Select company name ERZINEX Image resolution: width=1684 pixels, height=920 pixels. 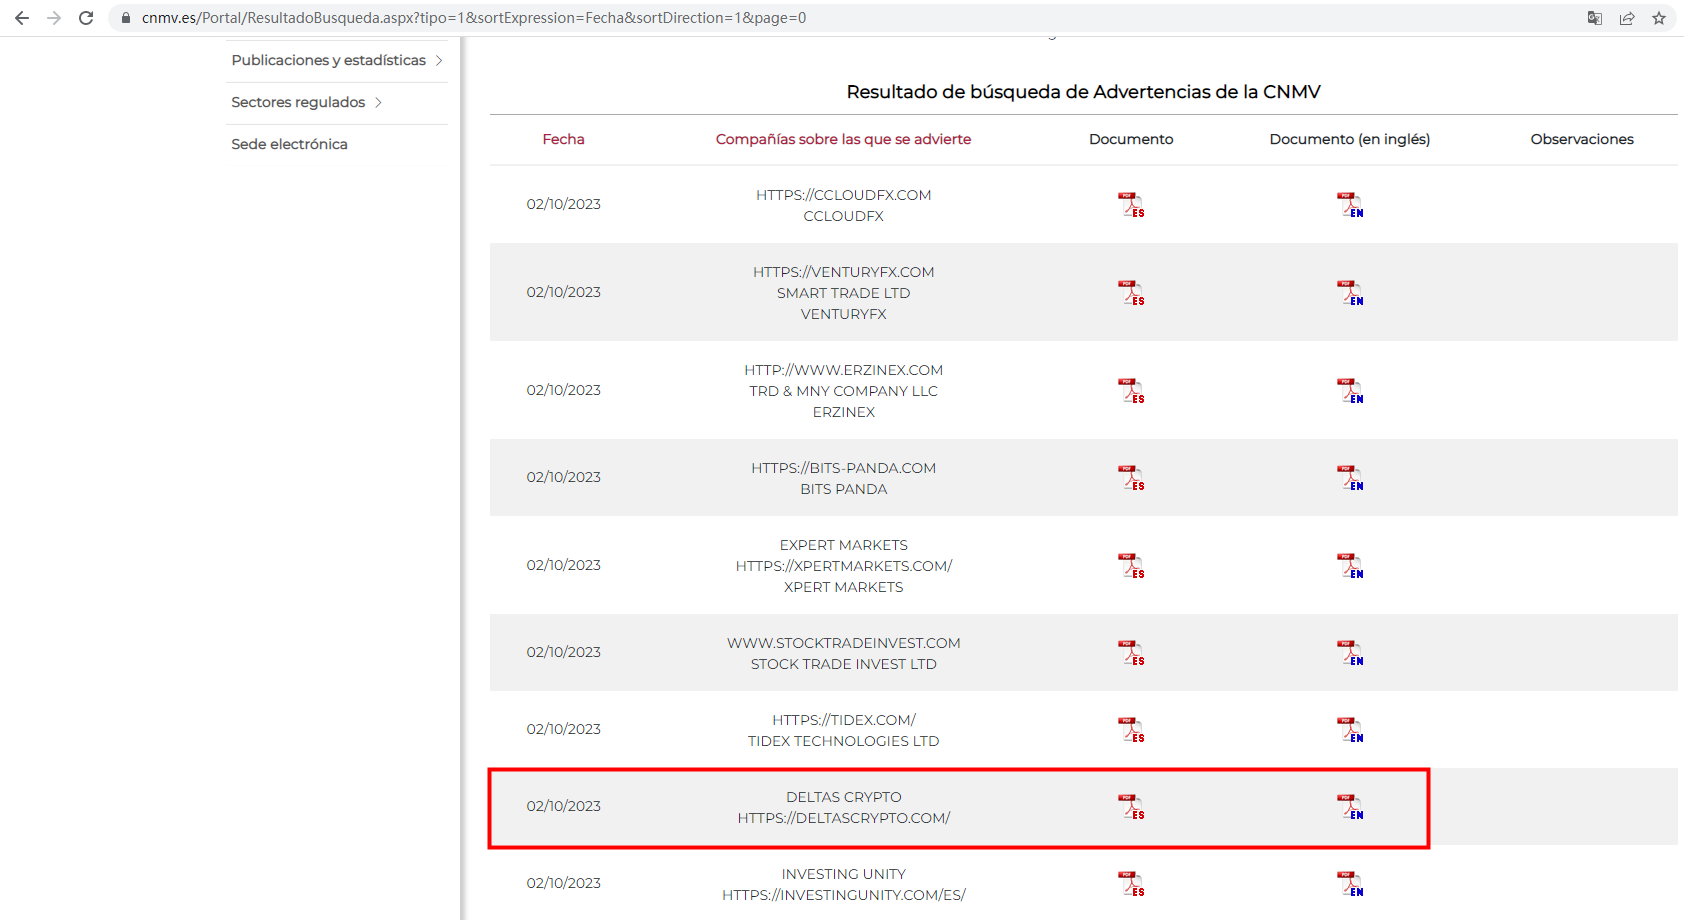click(x=844, y=412)
